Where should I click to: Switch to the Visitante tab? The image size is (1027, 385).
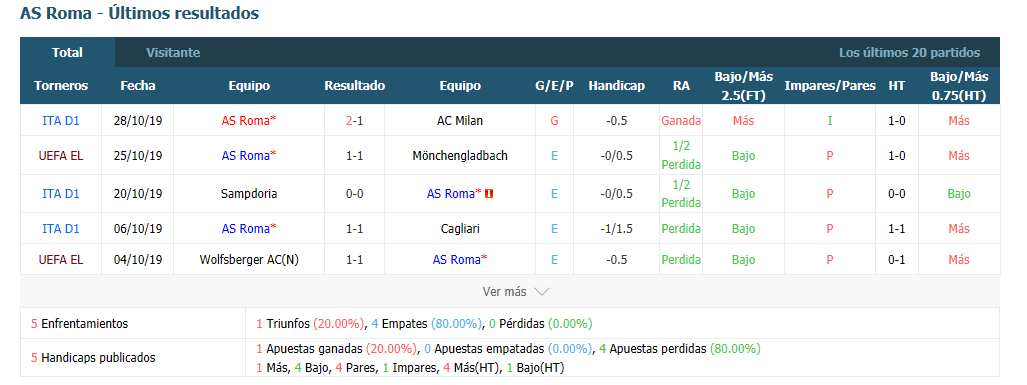pyautogui.click(x=173, y=52)
